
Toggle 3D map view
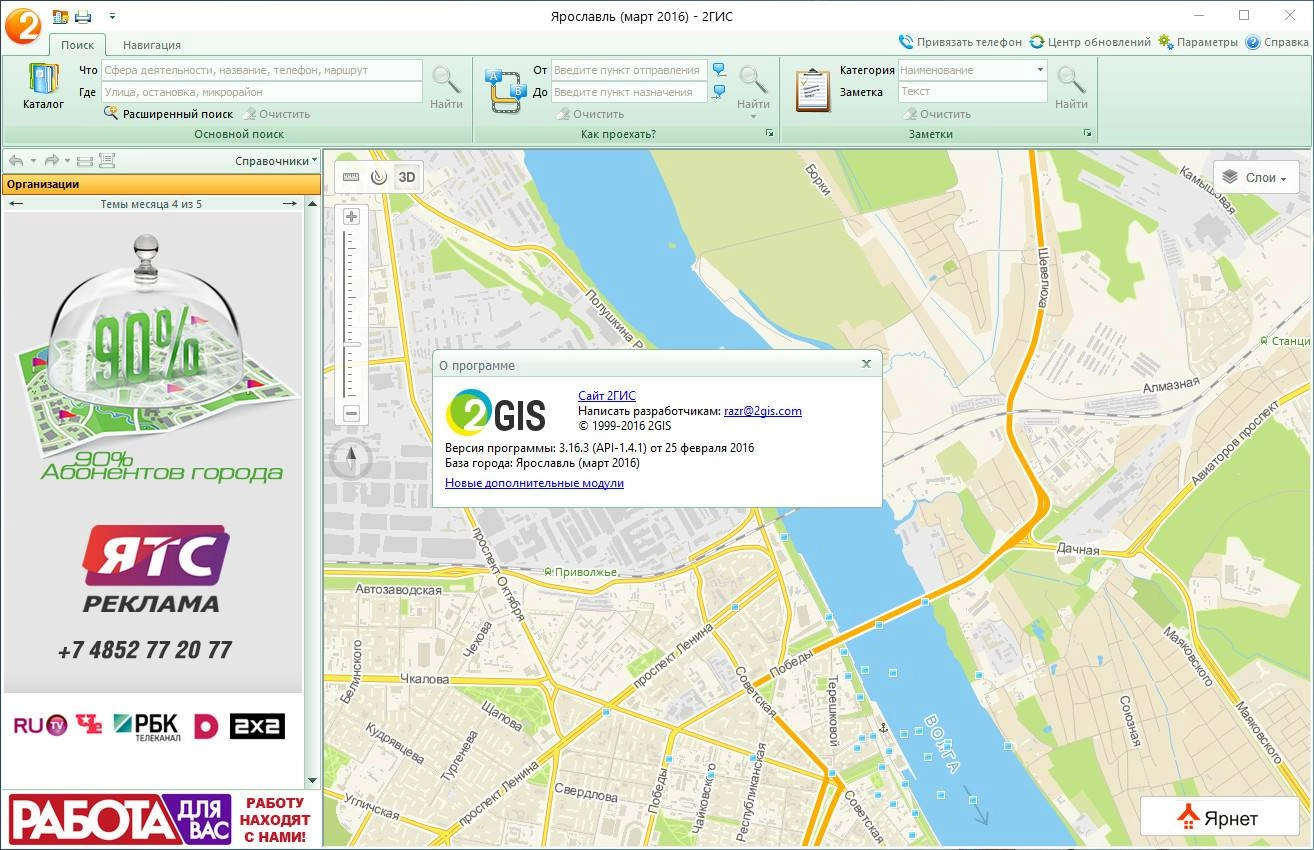(x=406, y=177)
